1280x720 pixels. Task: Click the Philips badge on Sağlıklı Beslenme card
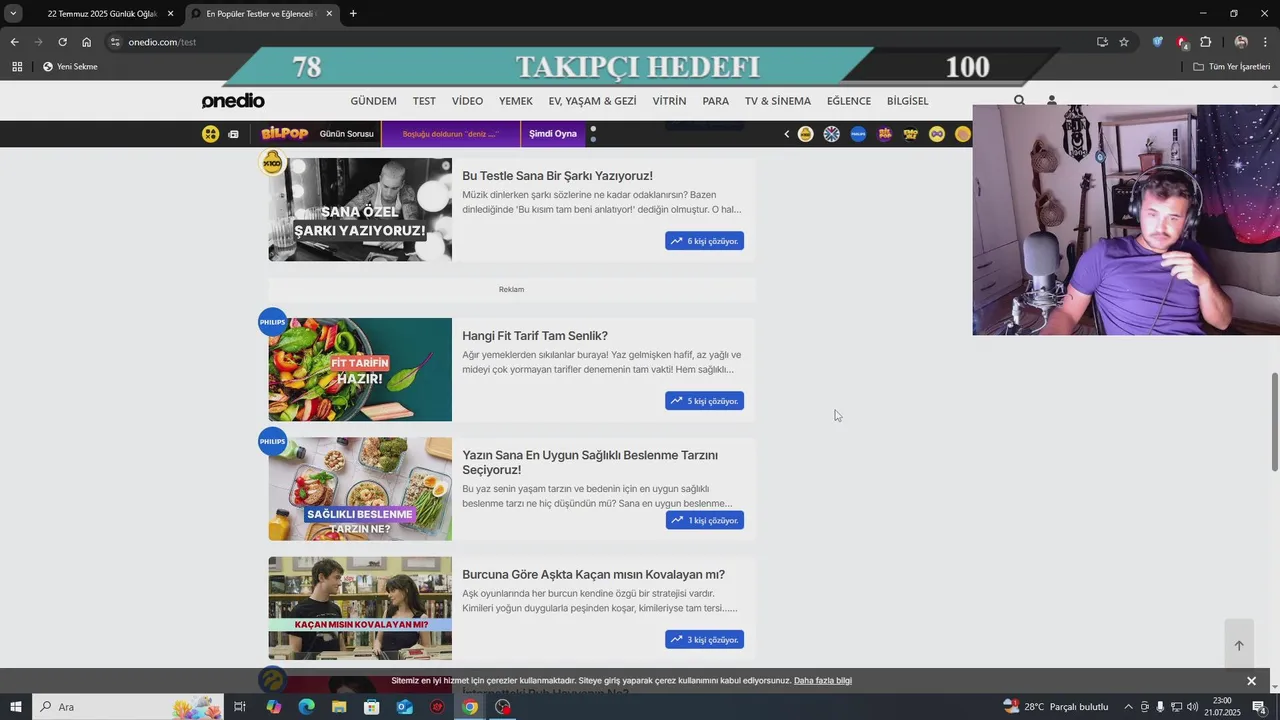272,441
